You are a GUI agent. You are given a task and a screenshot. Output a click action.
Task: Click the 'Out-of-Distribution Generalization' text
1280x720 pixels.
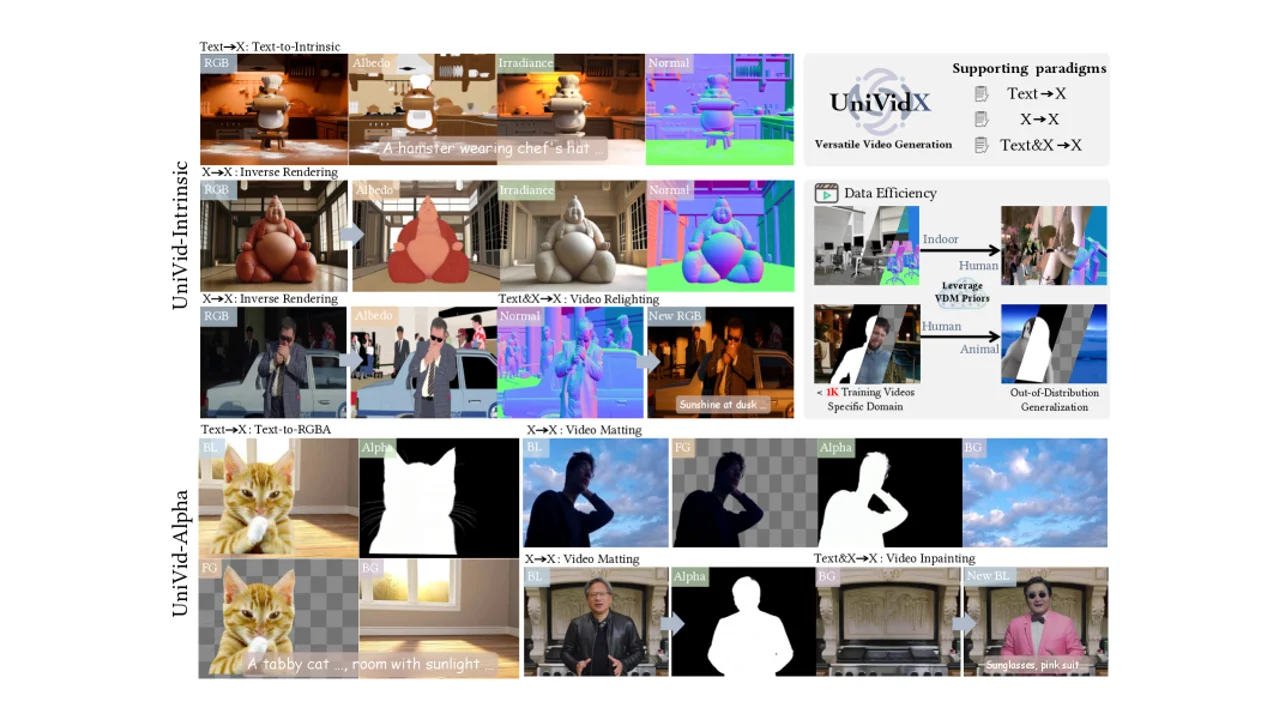[x=1054, y=399]
